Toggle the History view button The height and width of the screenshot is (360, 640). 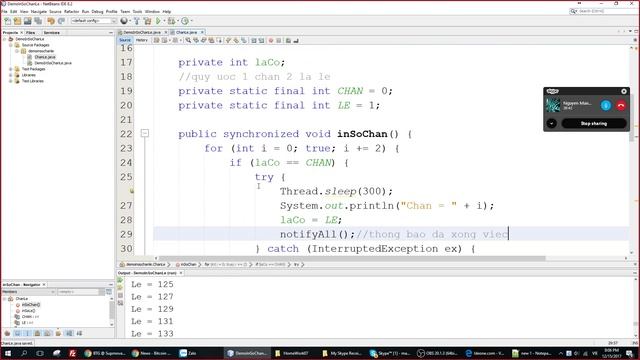click(142, 40)
